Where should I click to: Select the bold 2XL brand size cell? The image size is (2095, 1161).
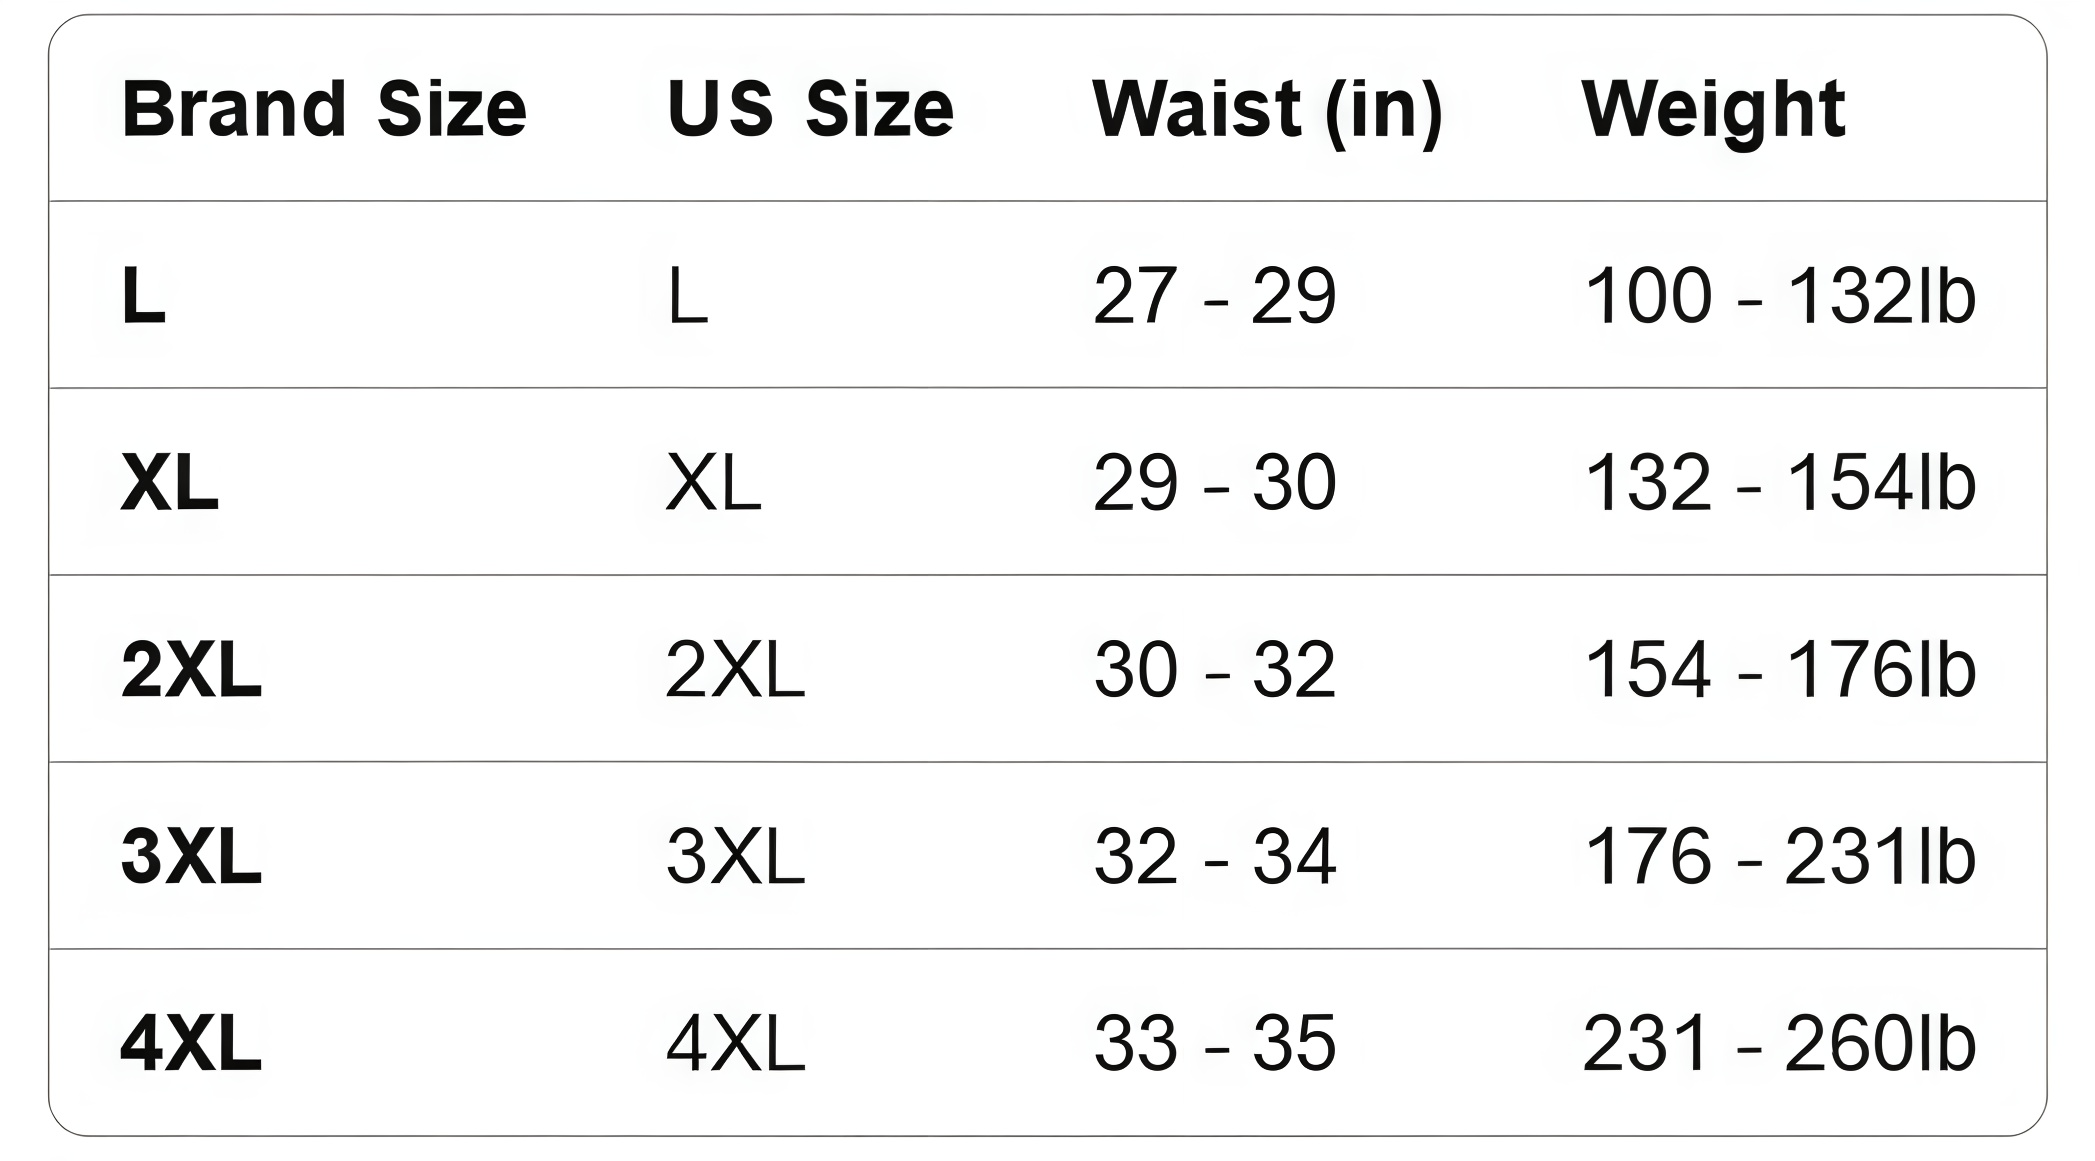[x=191, y=670]
